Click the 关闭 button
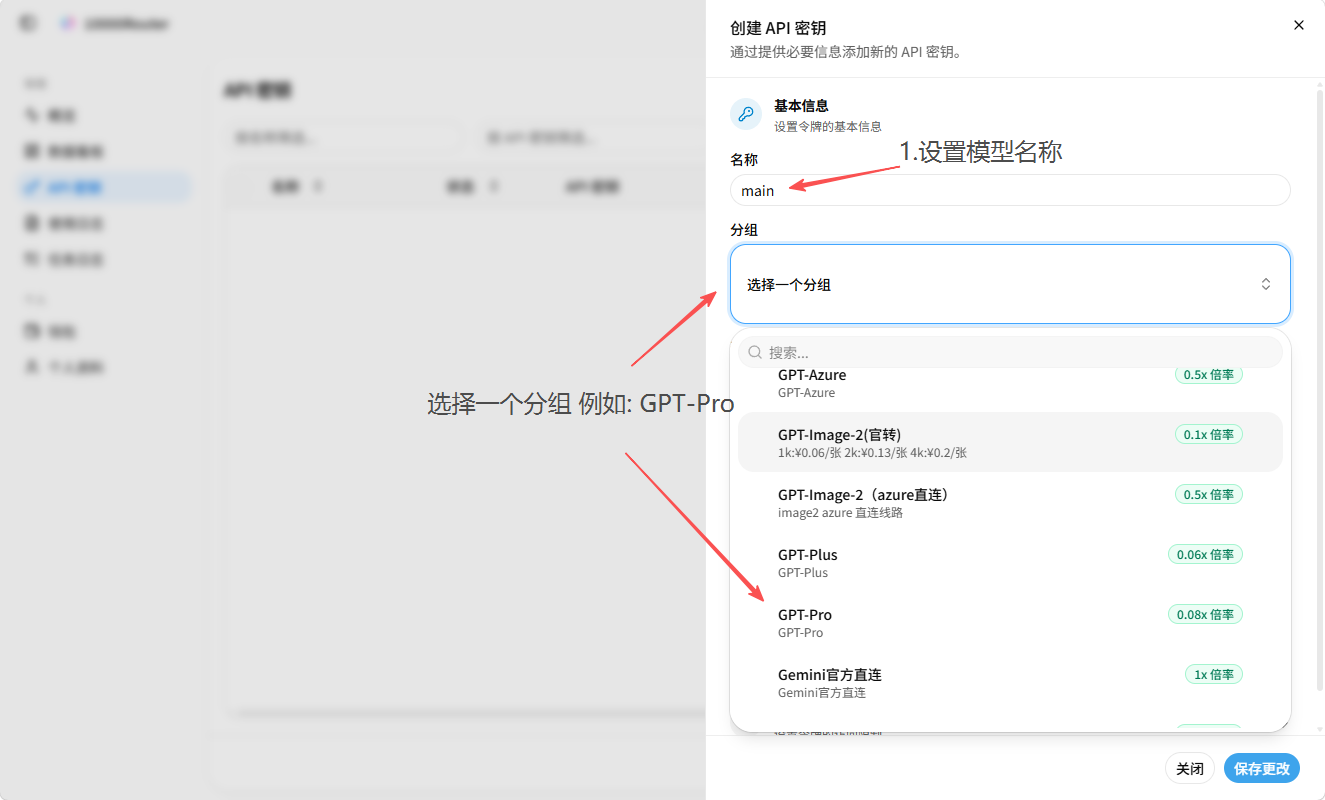 (1190, 768)
